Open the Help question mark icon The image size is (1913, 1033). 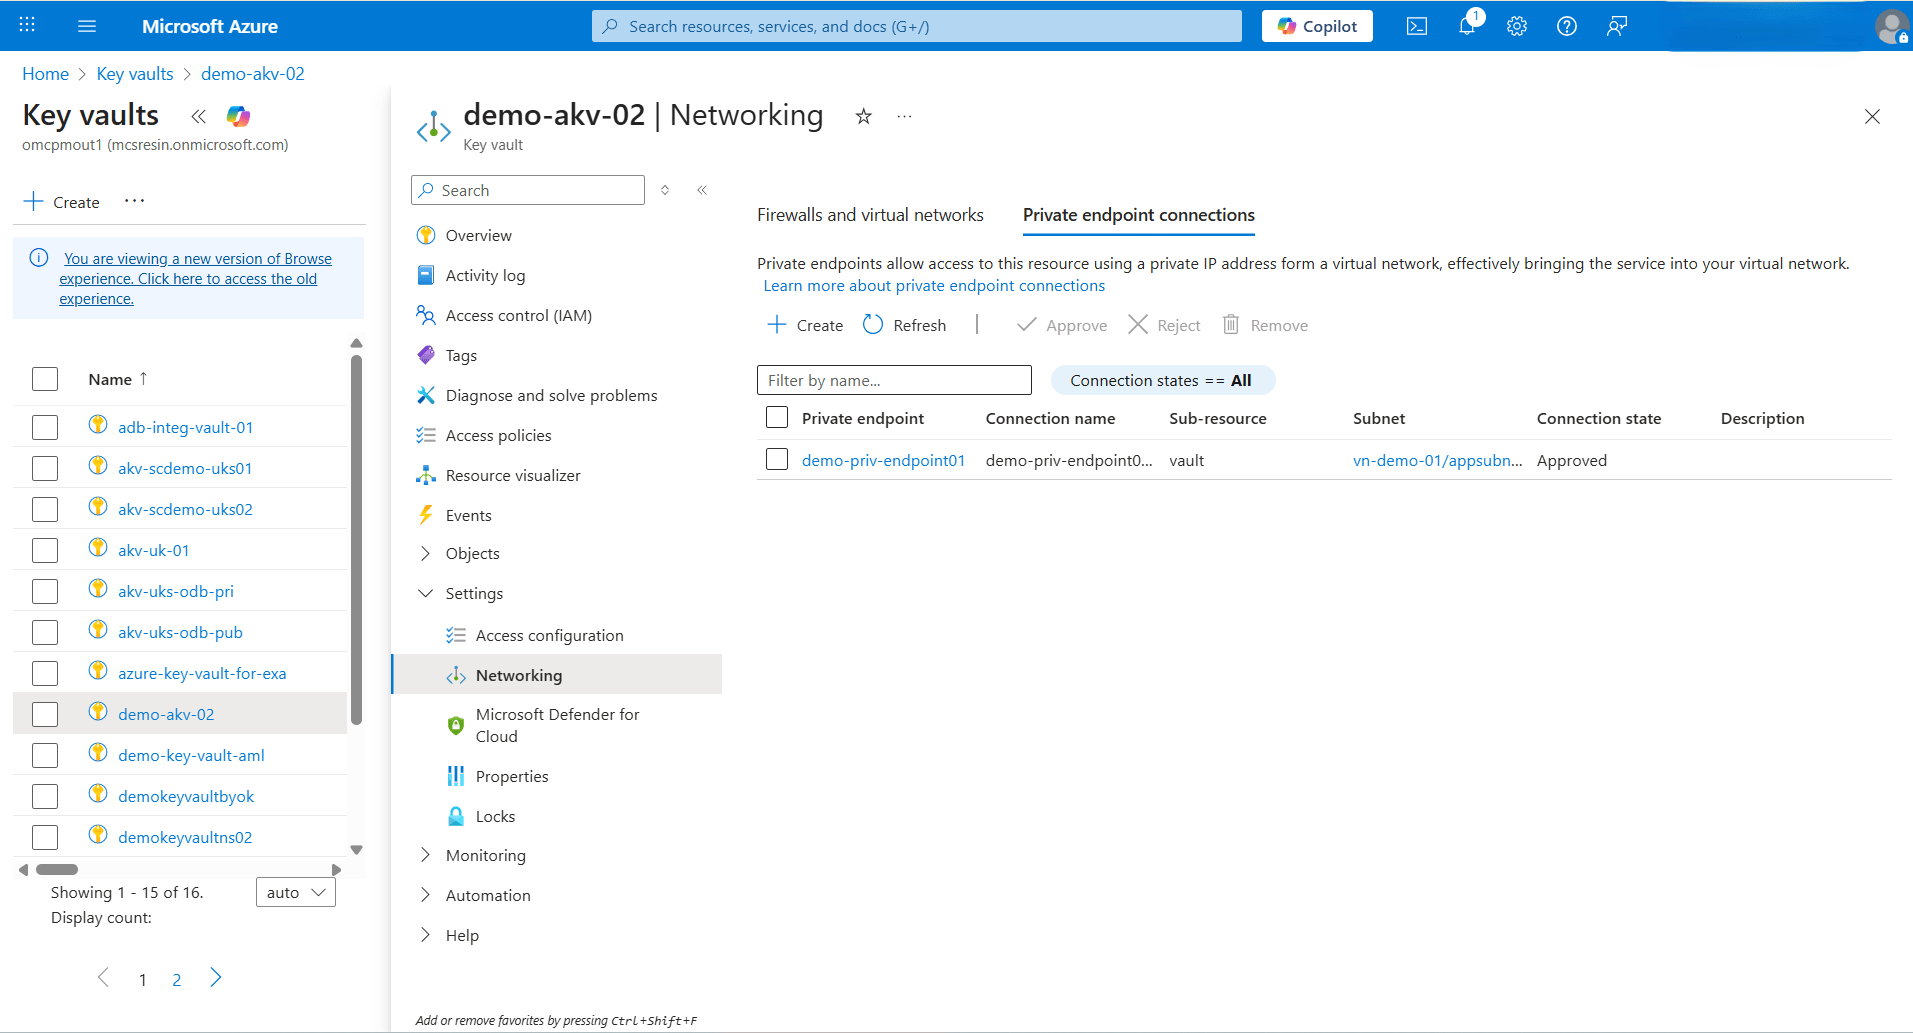[1566, 26]
